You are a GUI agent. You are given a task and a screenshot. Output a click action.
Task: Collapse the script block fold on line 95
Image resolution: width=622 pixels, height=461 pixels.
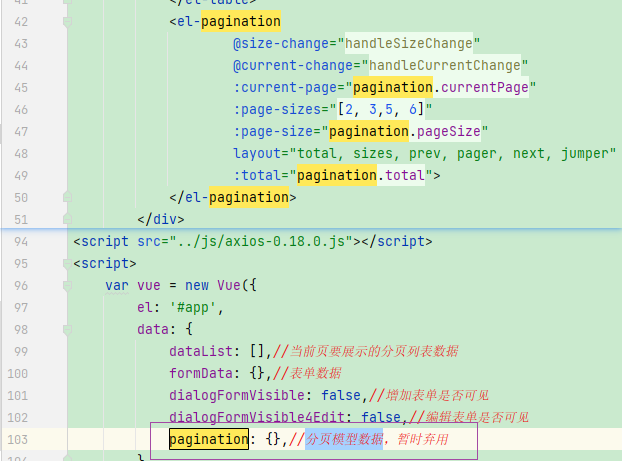pos(67,263)
